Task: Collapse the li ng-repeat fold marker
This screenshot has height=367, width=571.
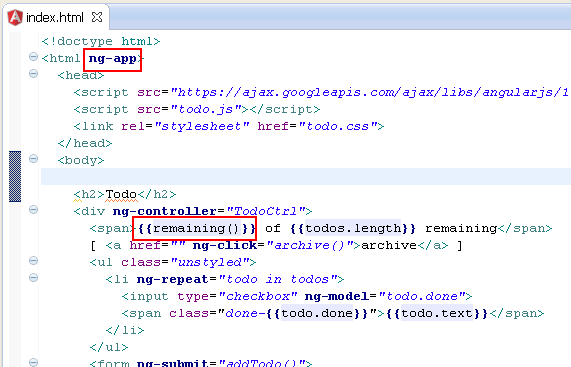Action: point(33,278)
